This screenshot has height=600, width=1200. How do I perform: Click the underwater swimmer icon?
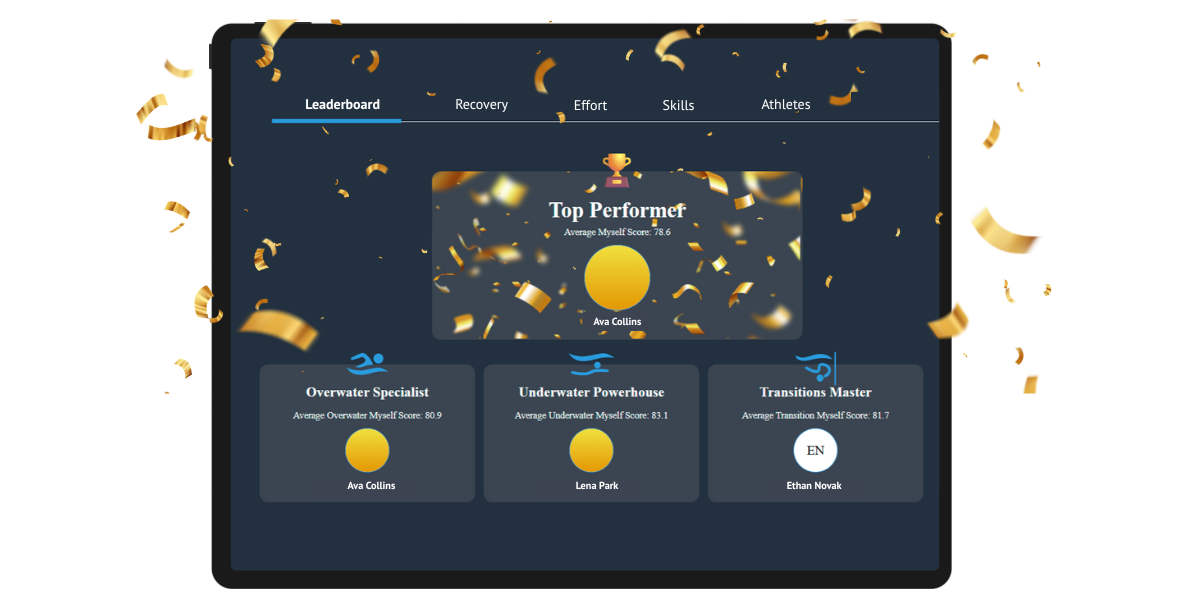pyautogui.click(x=591, y=364)
